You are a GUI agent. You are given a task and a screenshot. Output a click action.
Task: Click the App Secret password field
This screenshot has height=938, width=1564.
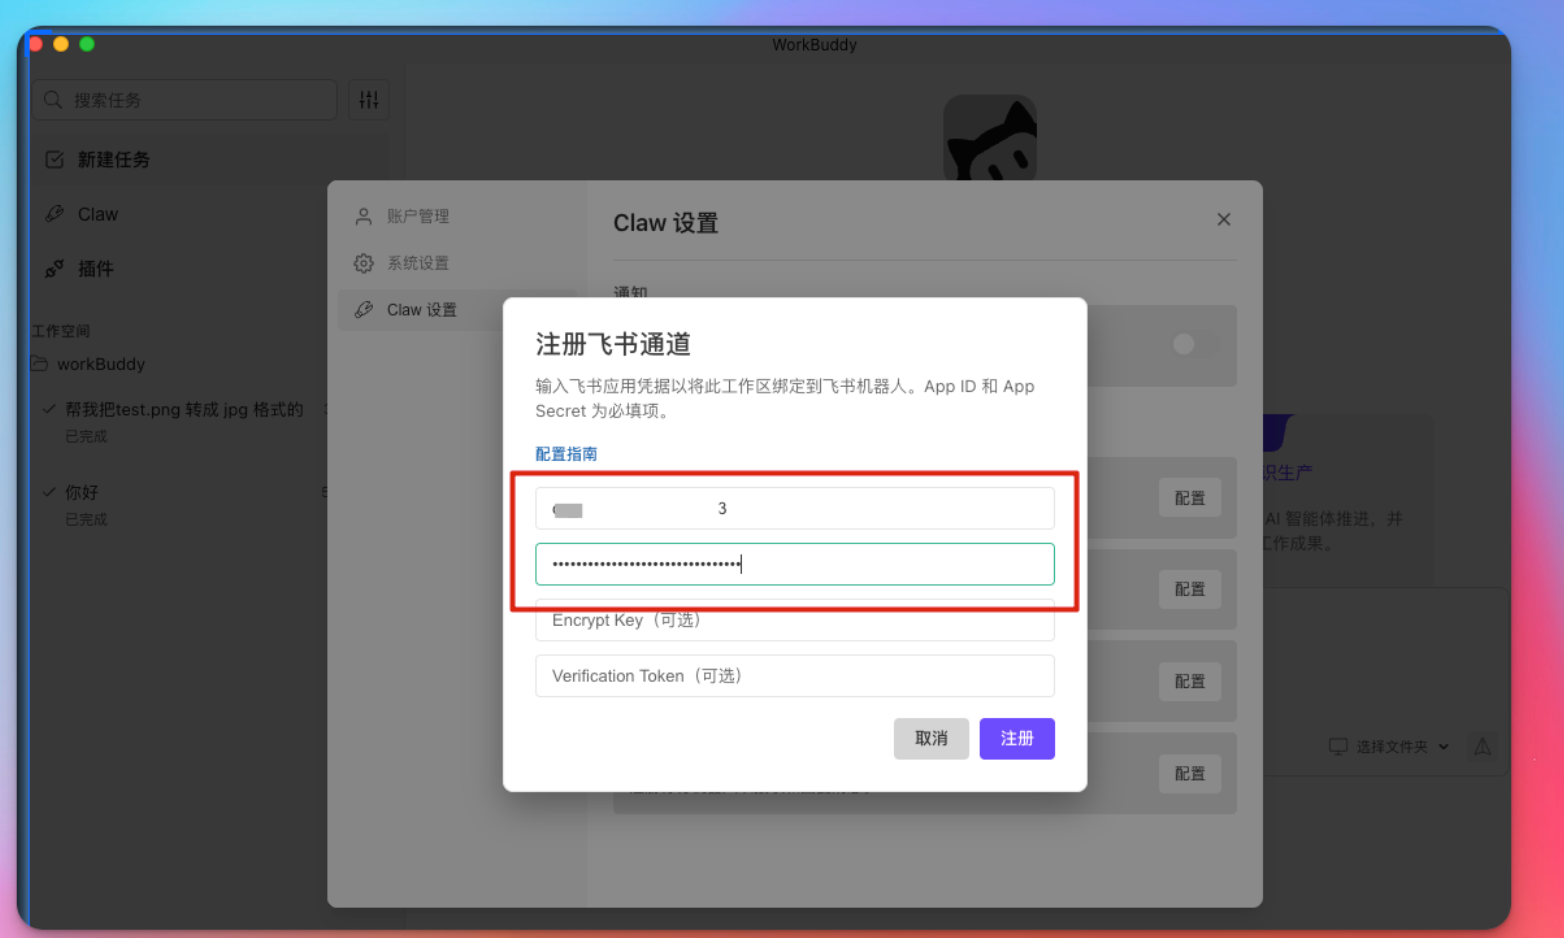[x=795, y=564]
